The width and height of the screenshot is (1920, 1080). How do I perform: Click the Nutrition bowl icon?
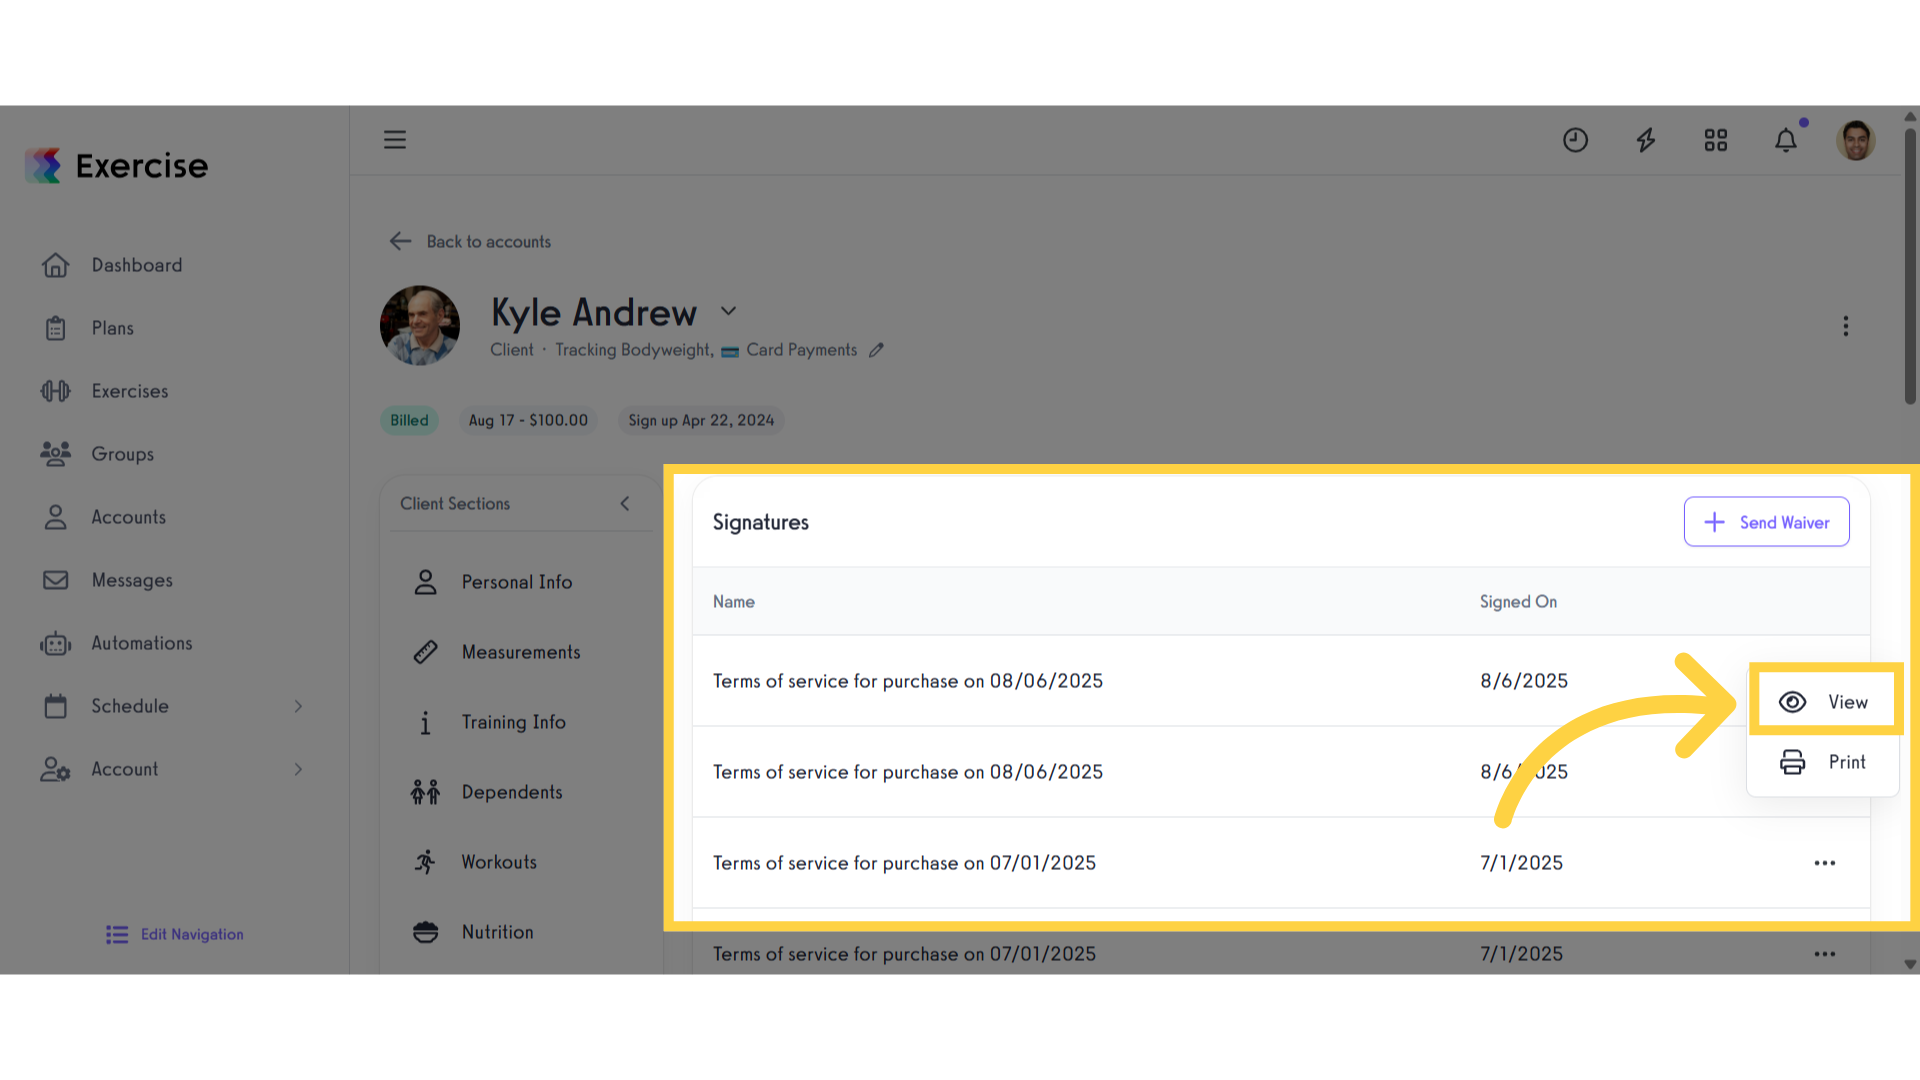425,932
